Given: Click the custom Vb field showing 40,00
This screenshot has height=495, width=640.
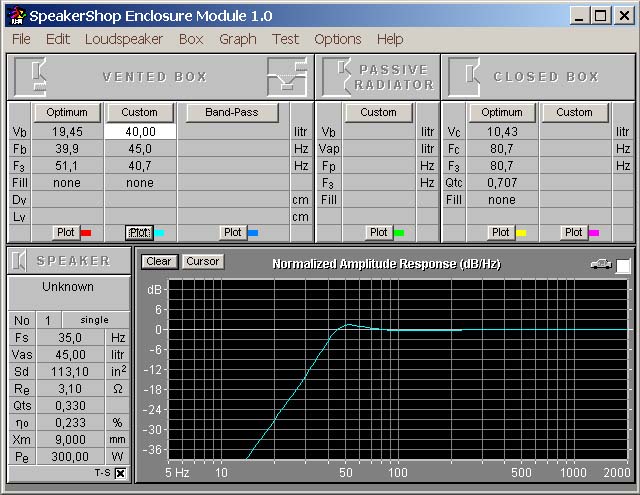Looking at the screenshot, I should coord(140,132).
